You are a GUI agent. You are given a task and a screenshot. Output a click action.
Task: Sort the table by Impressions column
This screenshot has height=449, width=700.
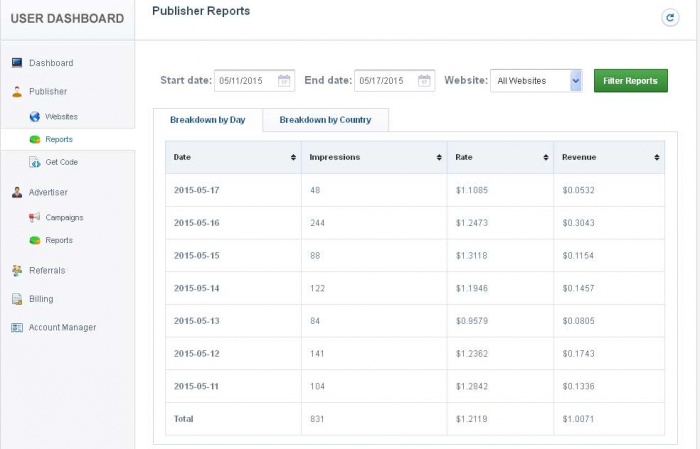(439, 158)
